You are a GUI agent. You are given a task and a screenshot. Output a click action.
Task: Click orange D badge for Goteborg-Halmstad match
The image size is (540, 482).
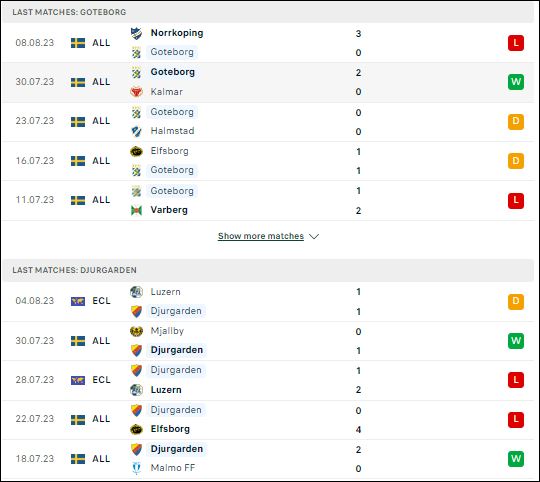pyautogui.click(x=516, y=122)
